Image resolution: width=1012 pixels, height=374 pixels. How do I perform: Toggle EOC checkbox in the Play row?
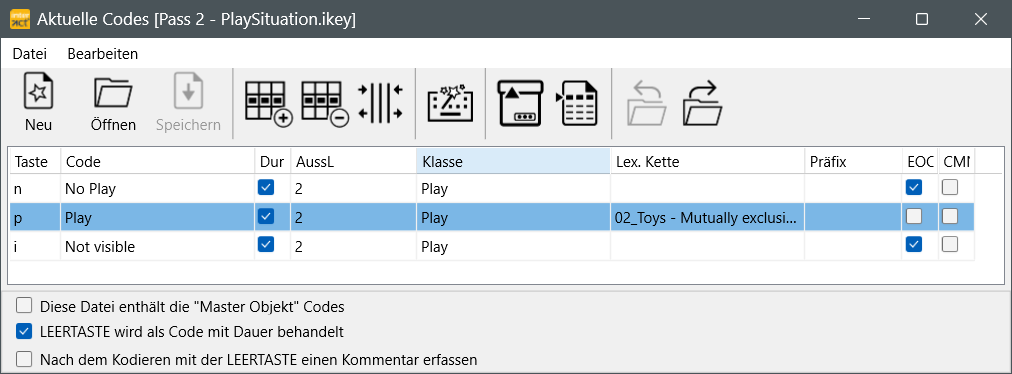pyautogui.click(x=914, y=217)
